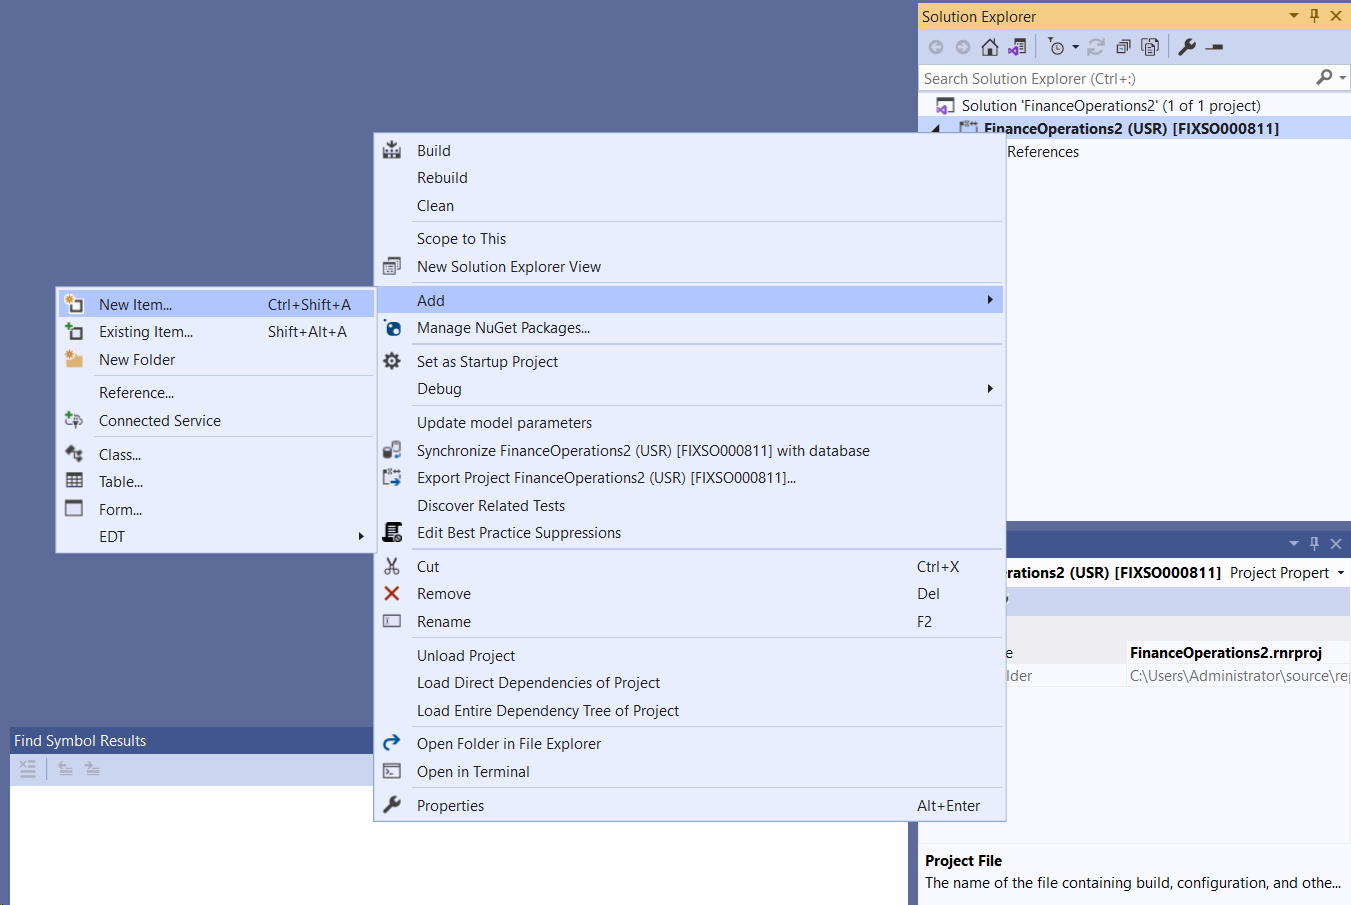Open the Properties window options dropdown

click(1293, 544)
